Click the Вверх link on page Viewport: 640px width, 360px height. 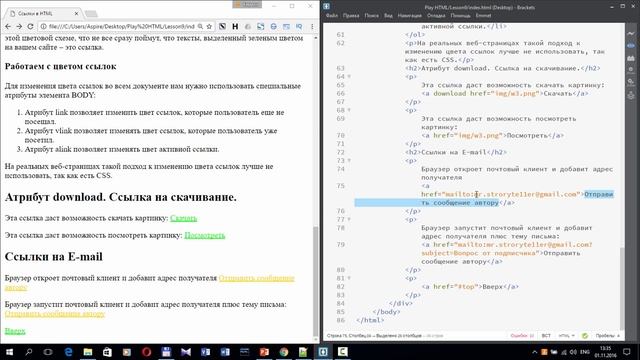(15, 331)
